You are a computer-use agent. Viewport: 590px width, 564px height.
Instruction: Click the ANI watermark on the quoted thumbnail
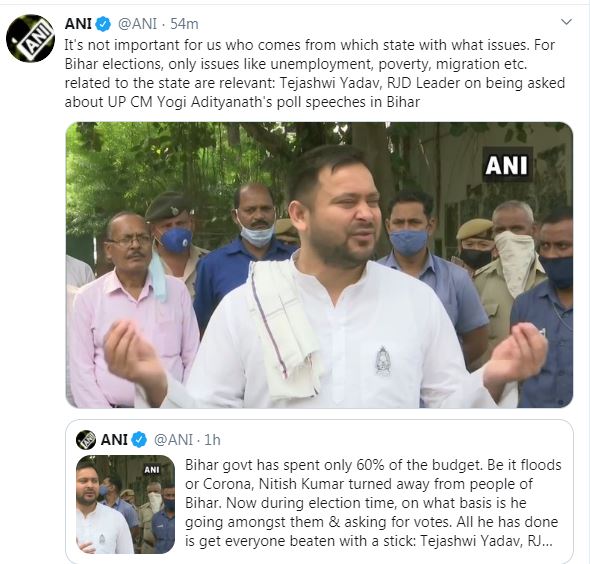(x=152, y=470)
